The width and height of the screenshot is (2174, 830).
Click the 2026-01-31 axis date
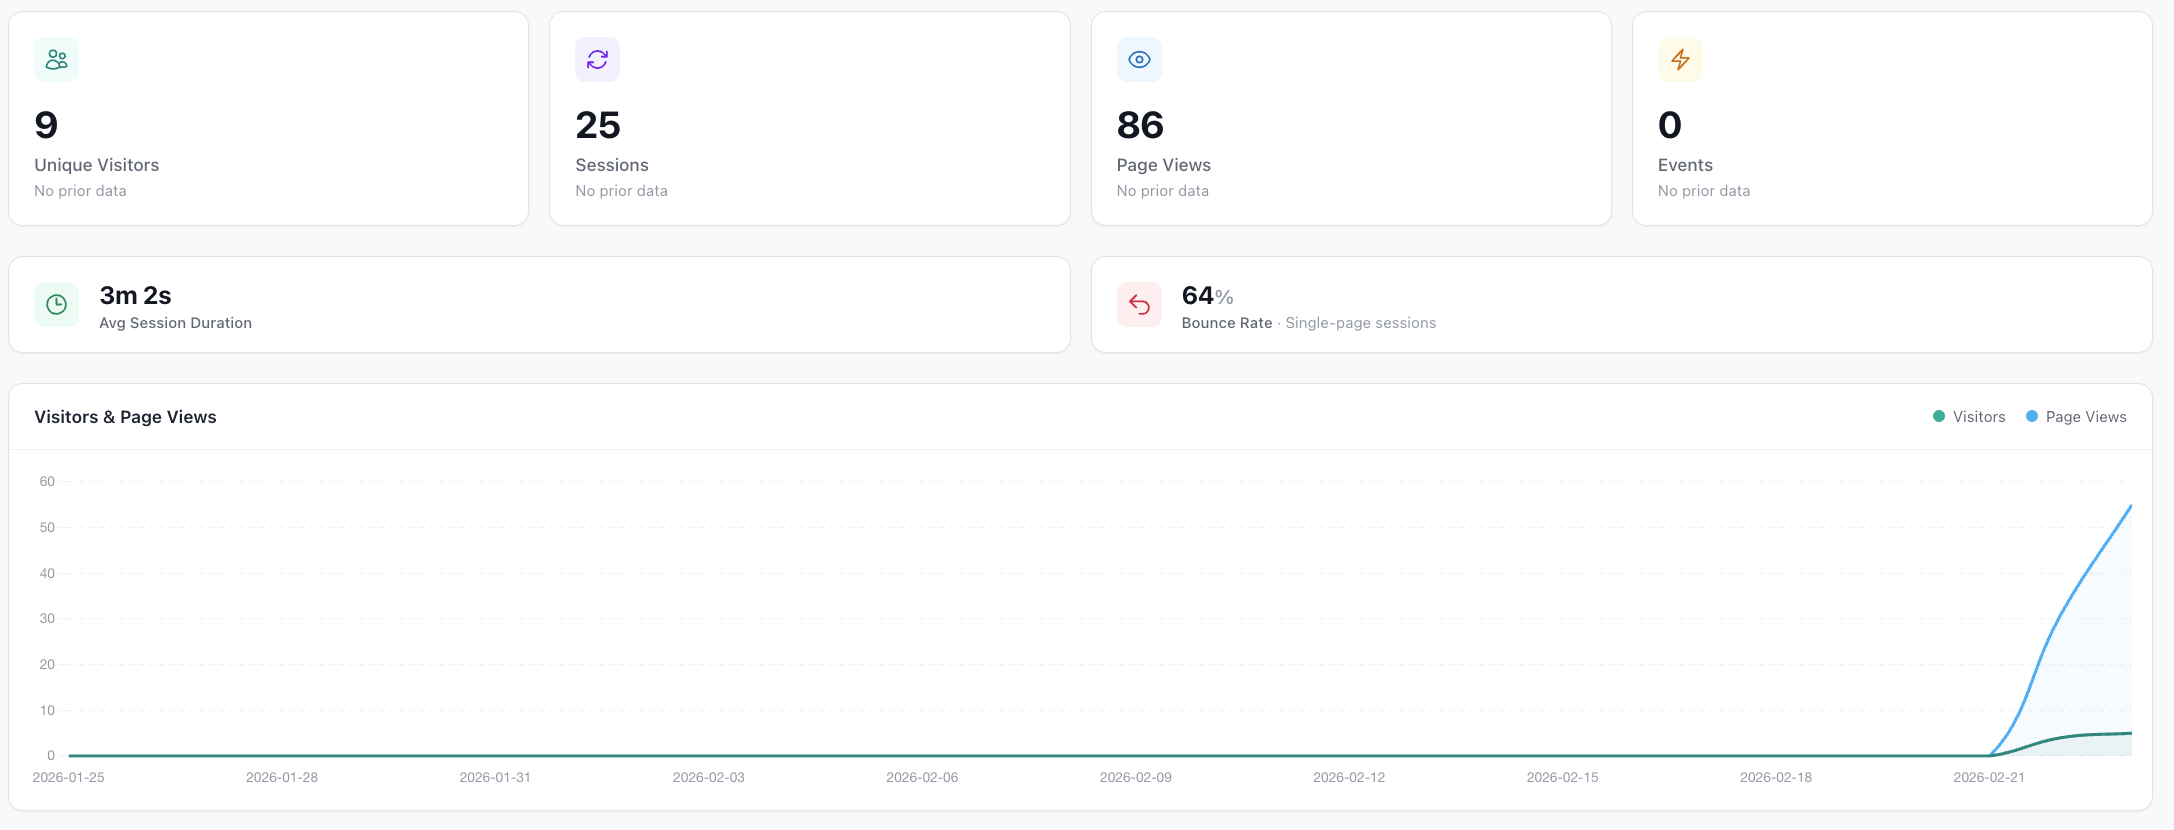click(495, 777)
